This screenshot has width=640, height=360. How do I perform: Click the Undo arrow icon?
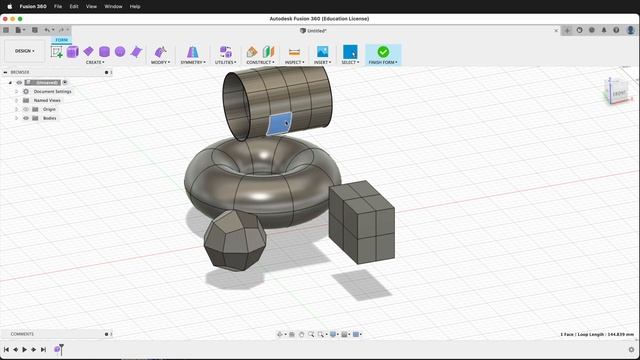click(47, 30)
